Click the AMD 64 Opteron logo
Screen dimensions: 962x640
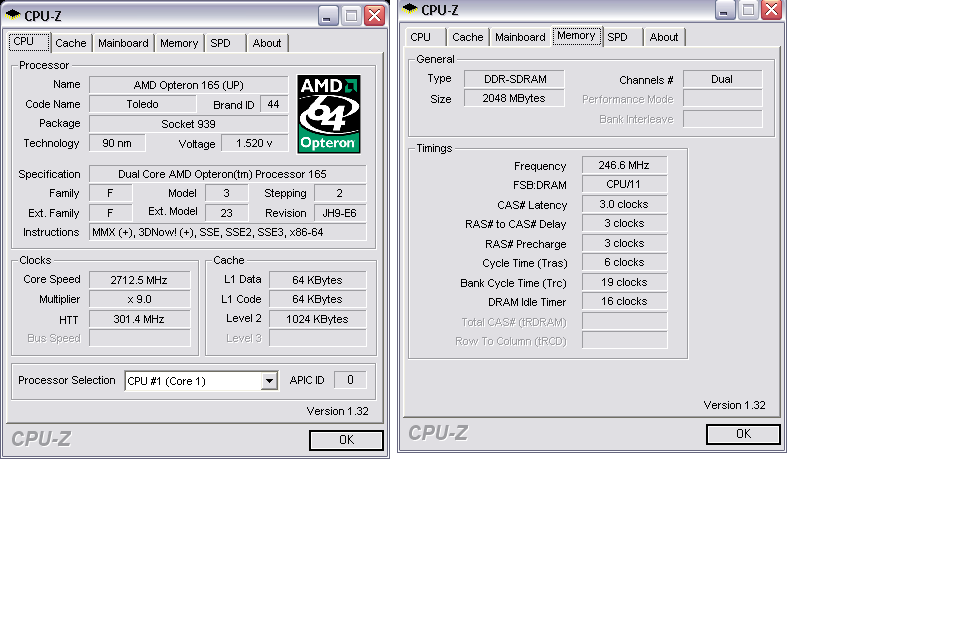pyautogui.click(x=329, y=114)
